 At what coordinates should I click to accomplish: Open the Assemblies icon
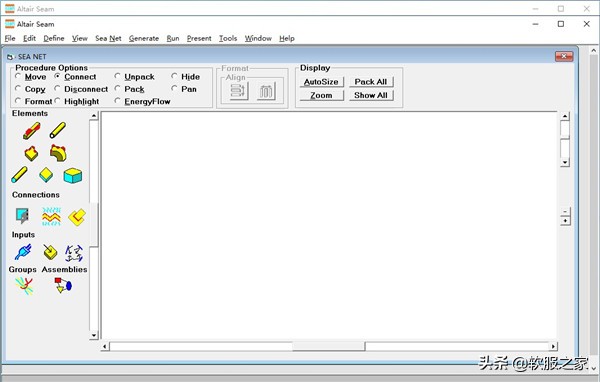tap(63, 286)
